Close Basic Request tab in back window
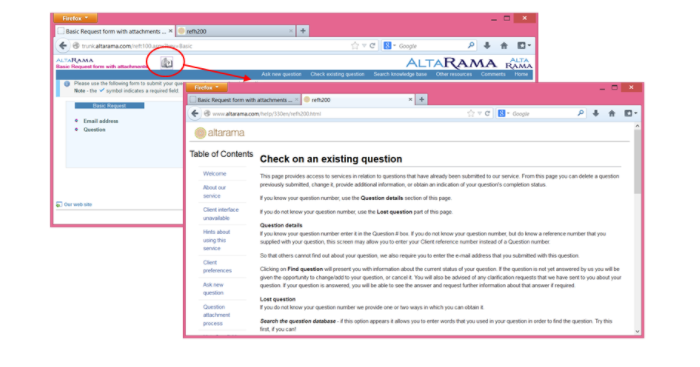The height and width of the screenshot is (367, 700). point(171,31)
